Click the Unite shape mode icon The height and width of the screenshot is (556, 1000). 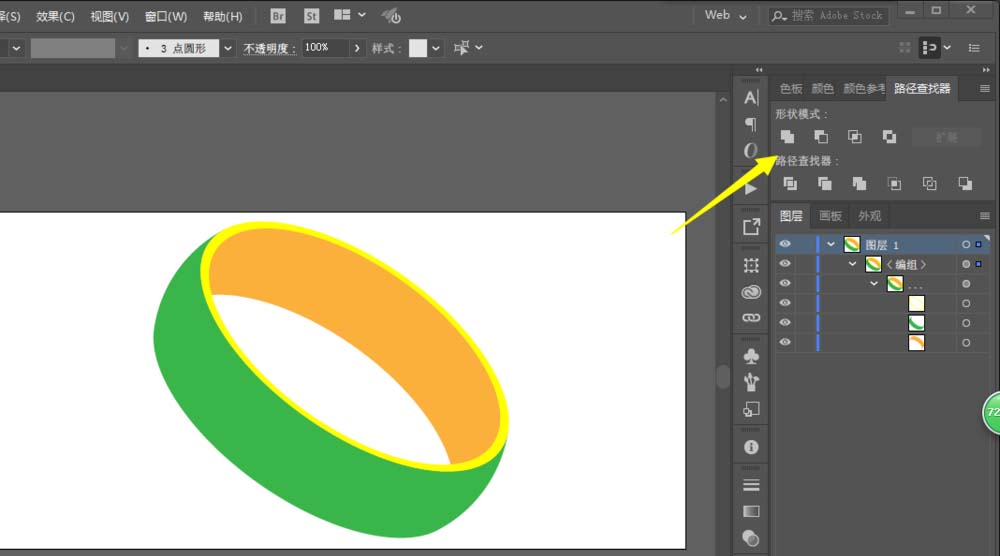point(788,136)
